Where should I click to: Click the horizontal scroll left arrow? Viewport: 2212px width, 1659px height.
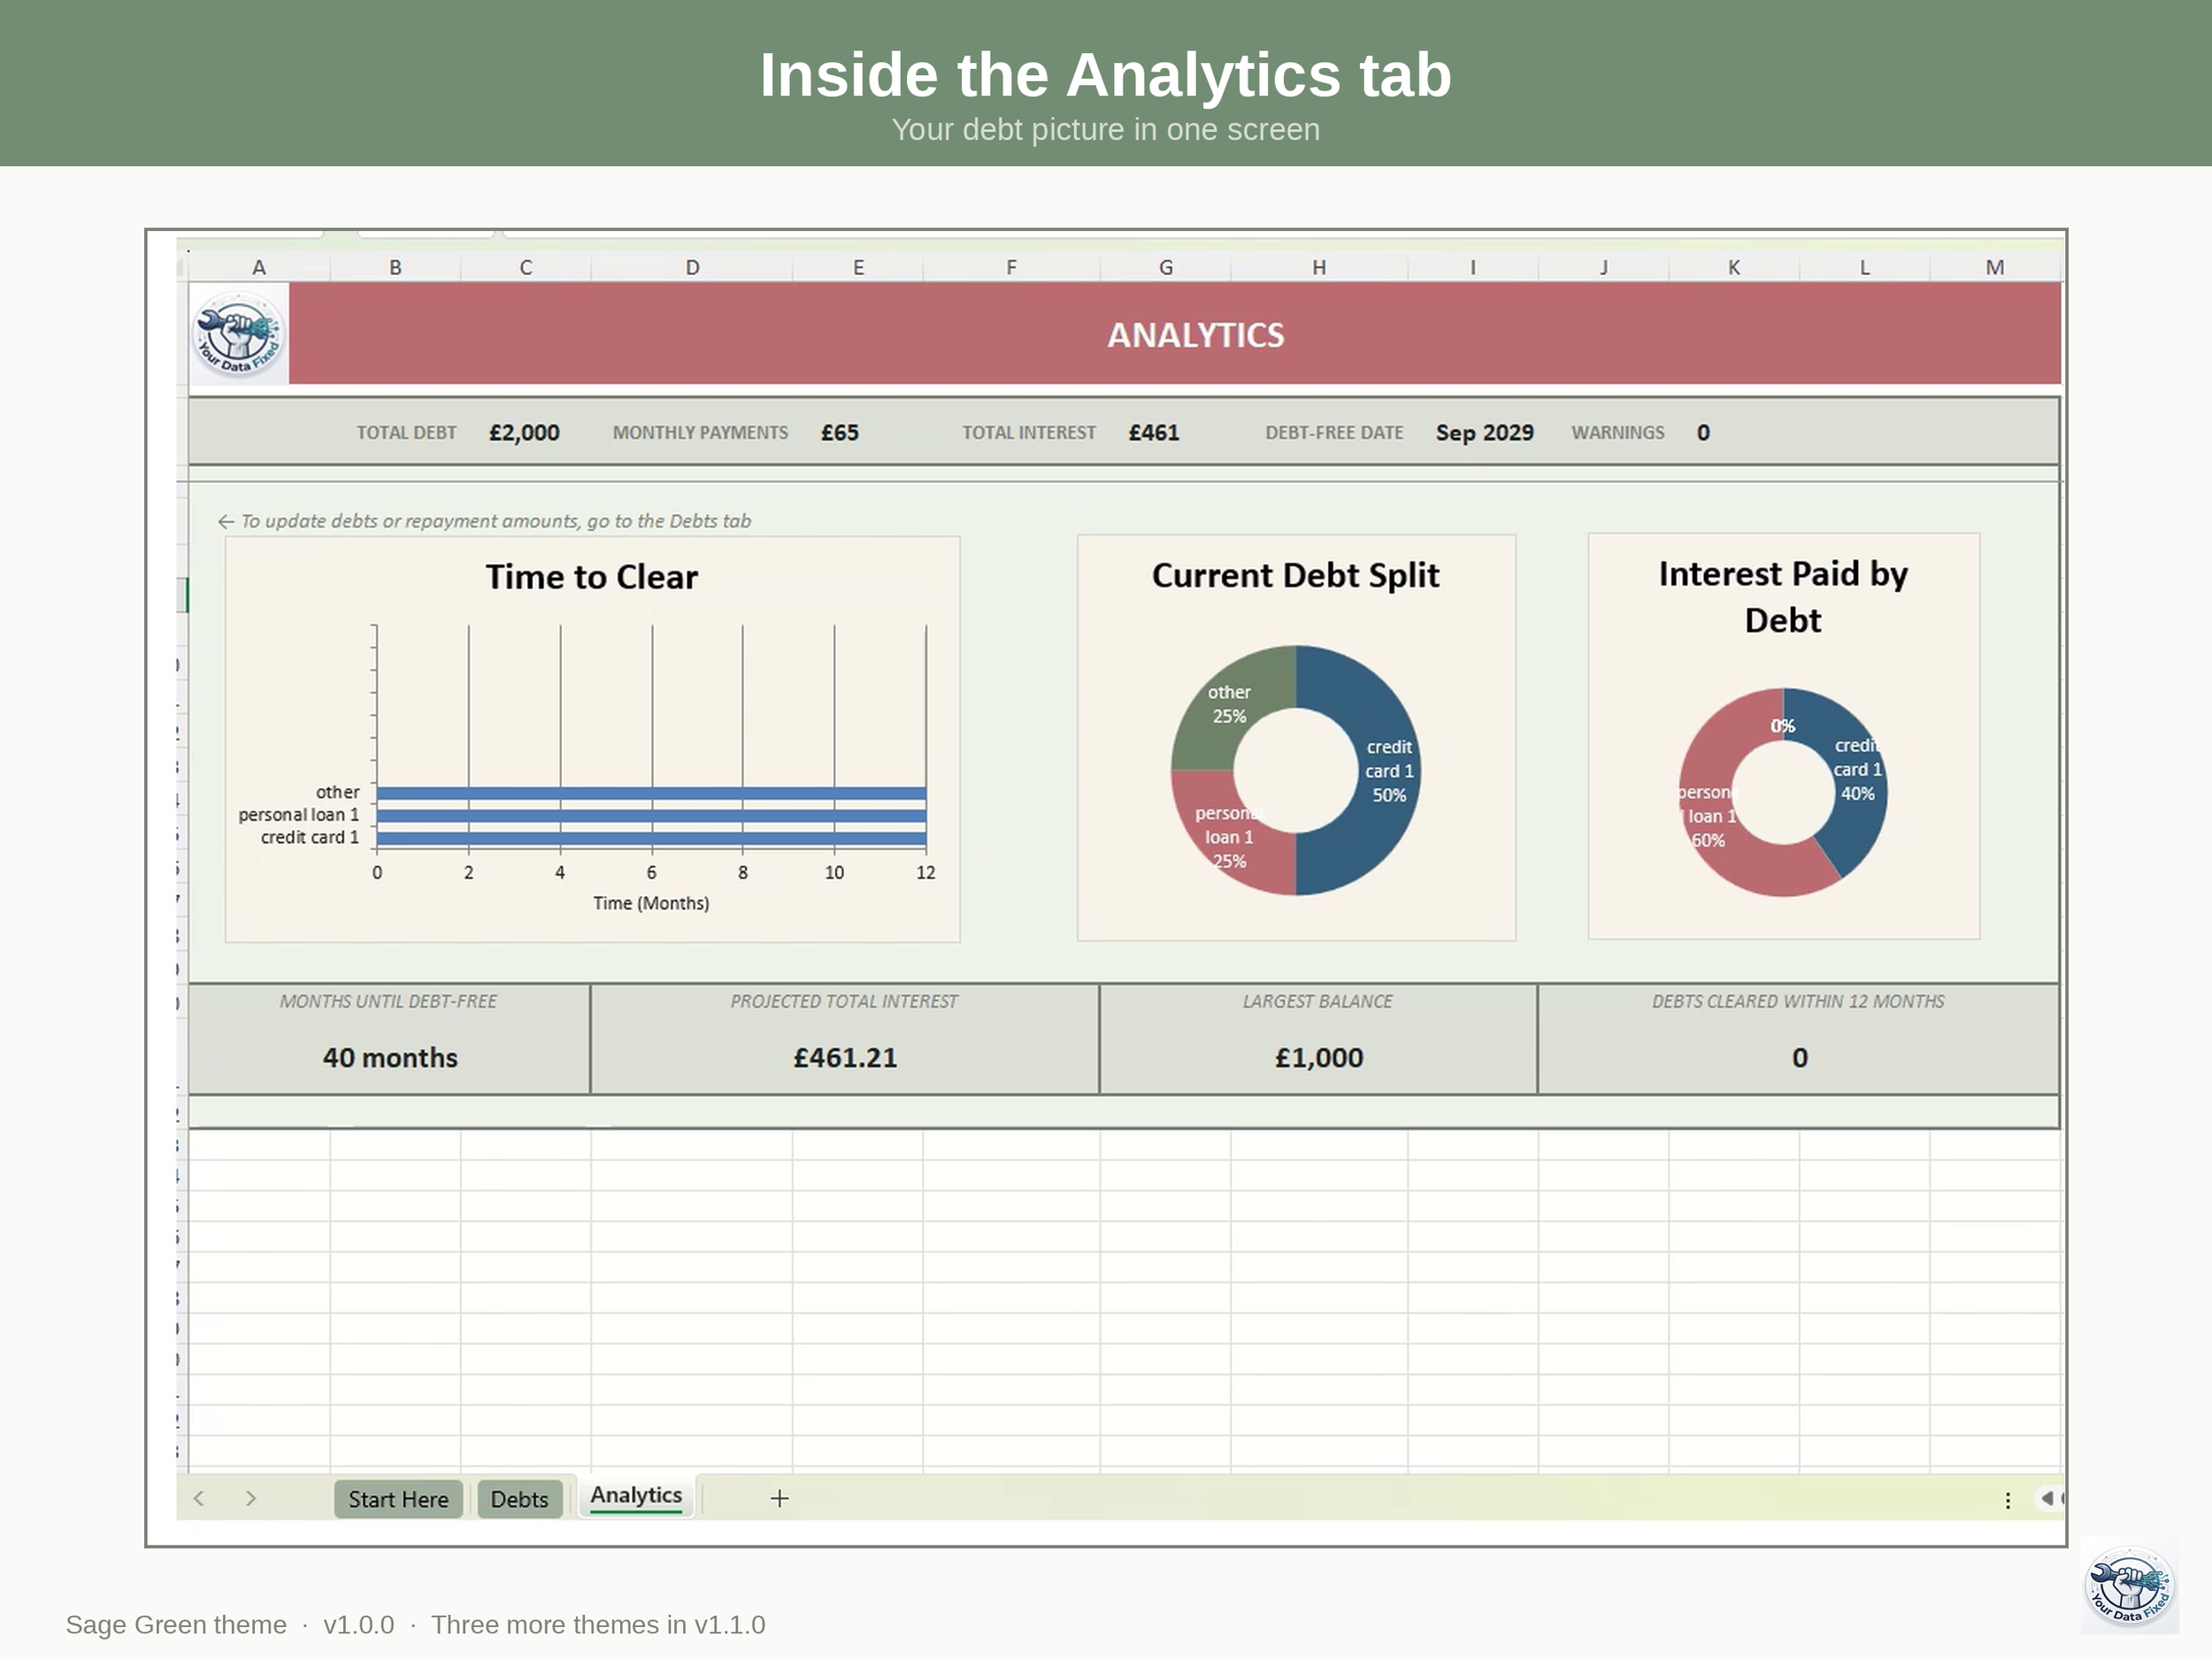pos(2047,1498)
